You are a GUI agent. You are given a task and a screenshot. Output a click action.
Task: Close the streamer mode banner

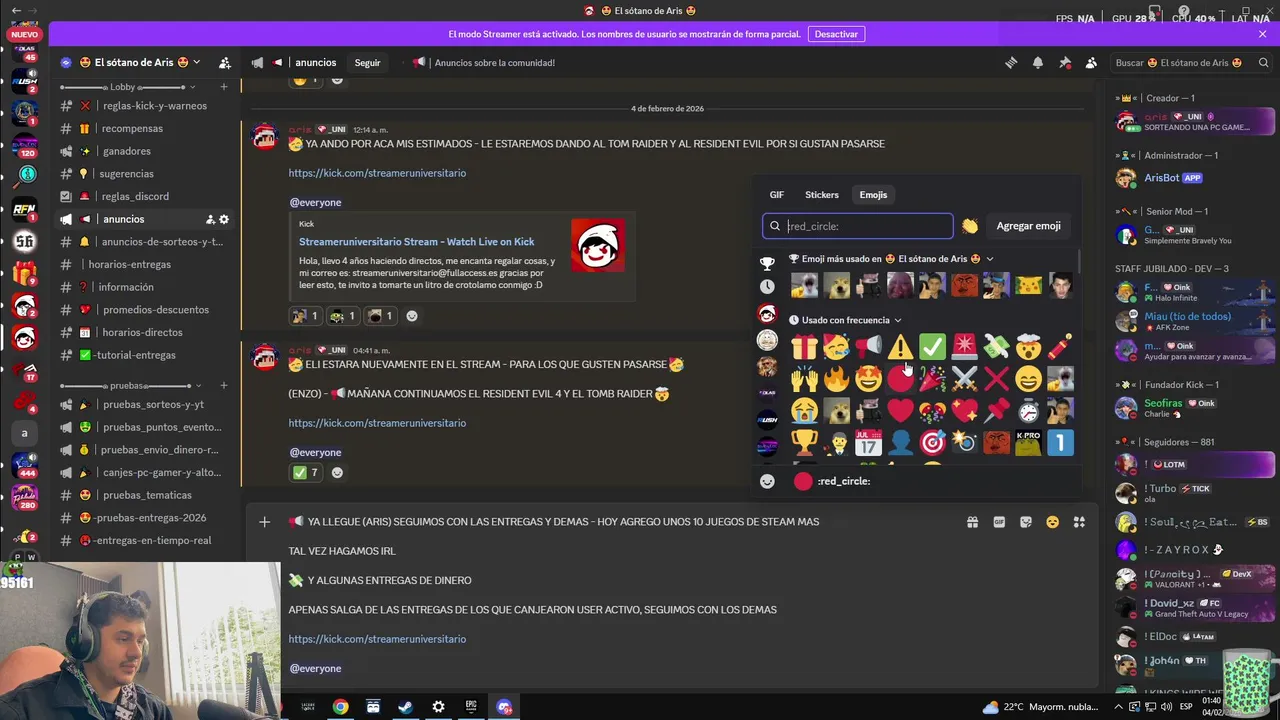(x=1263, y=34)
